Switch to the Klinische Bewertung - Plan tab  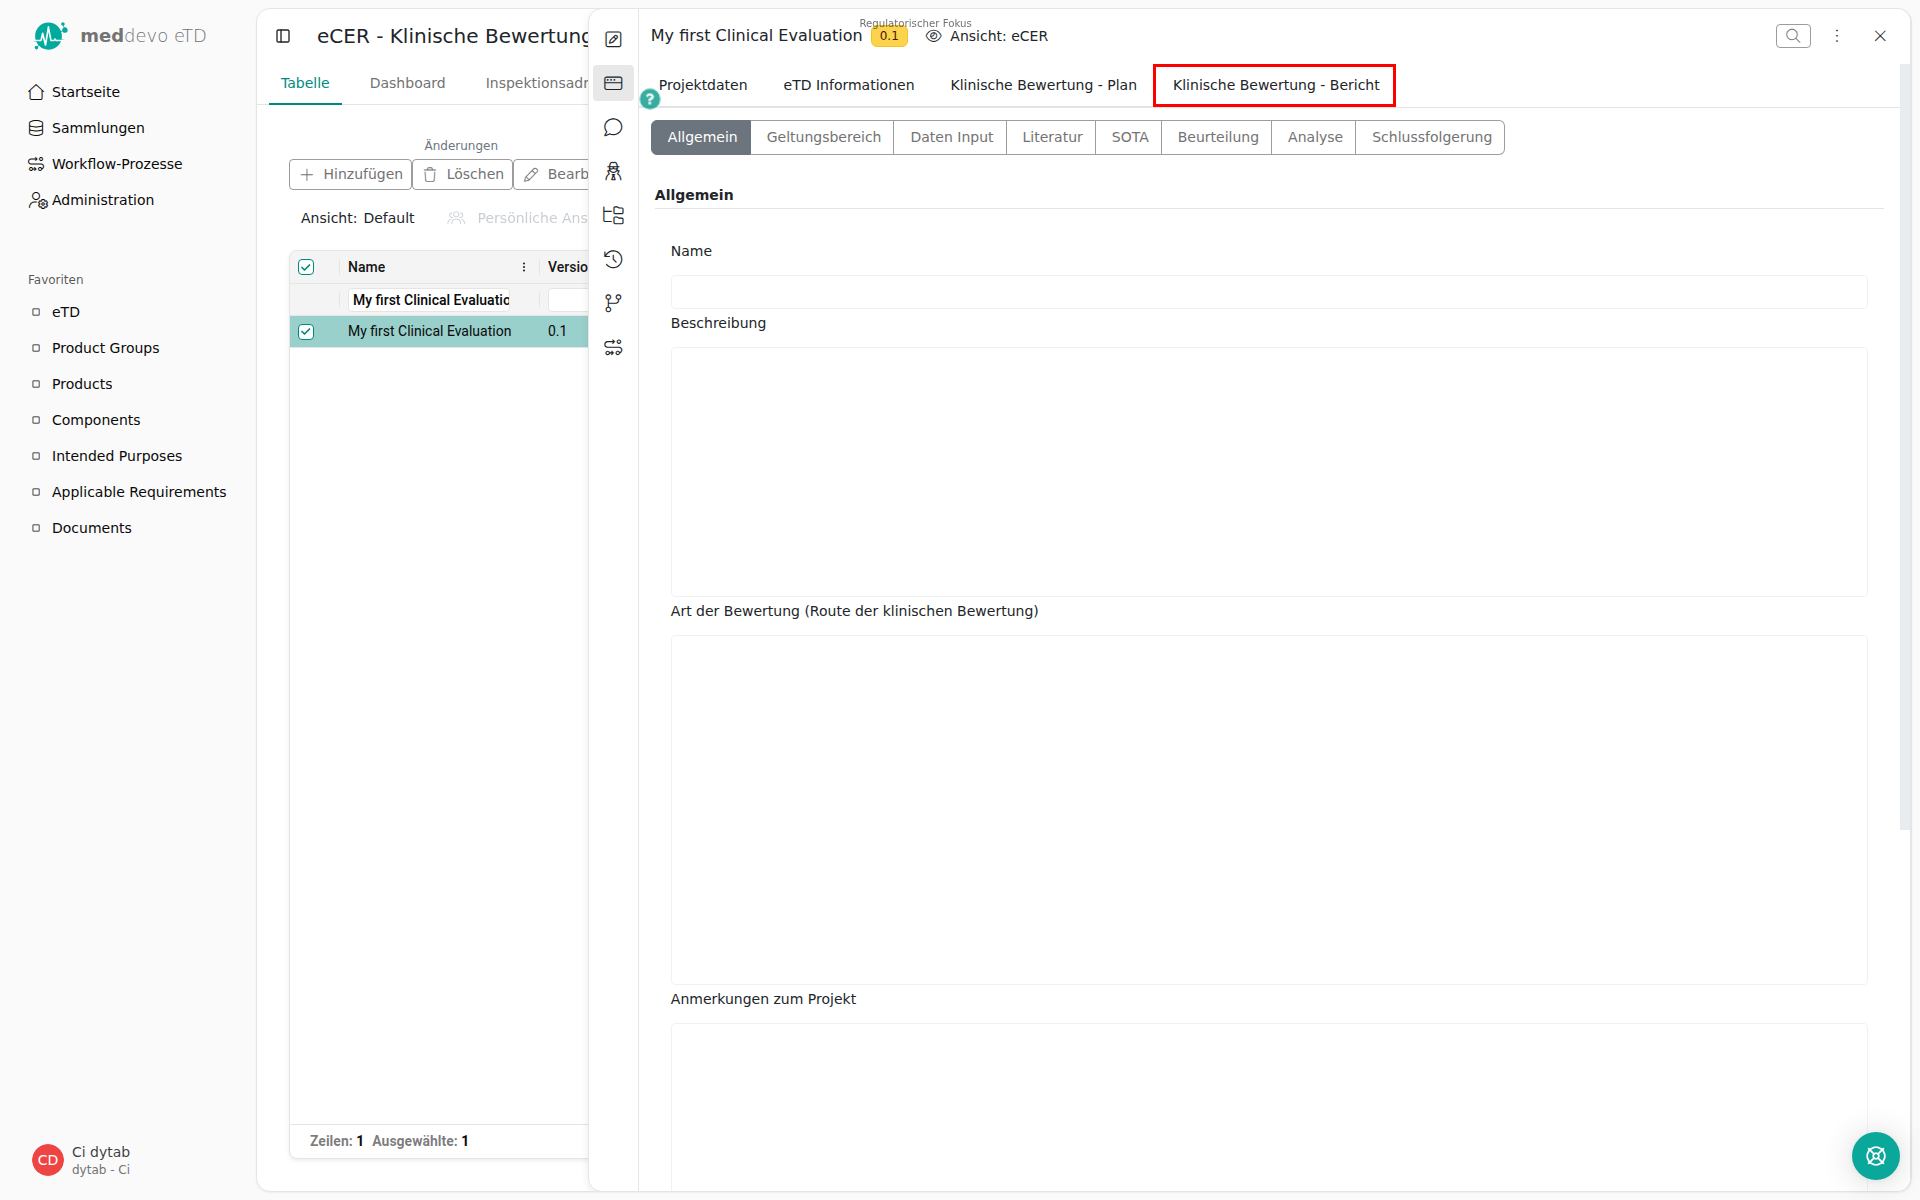[x=1043, y=85]
